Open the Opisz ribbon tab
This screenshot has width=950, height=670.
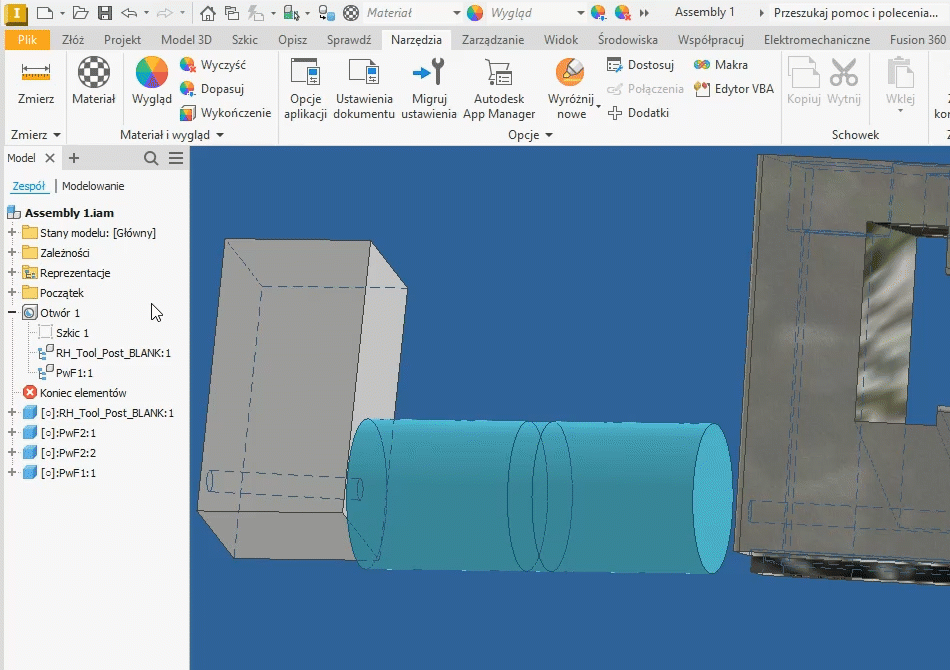(x=293, y=40)
